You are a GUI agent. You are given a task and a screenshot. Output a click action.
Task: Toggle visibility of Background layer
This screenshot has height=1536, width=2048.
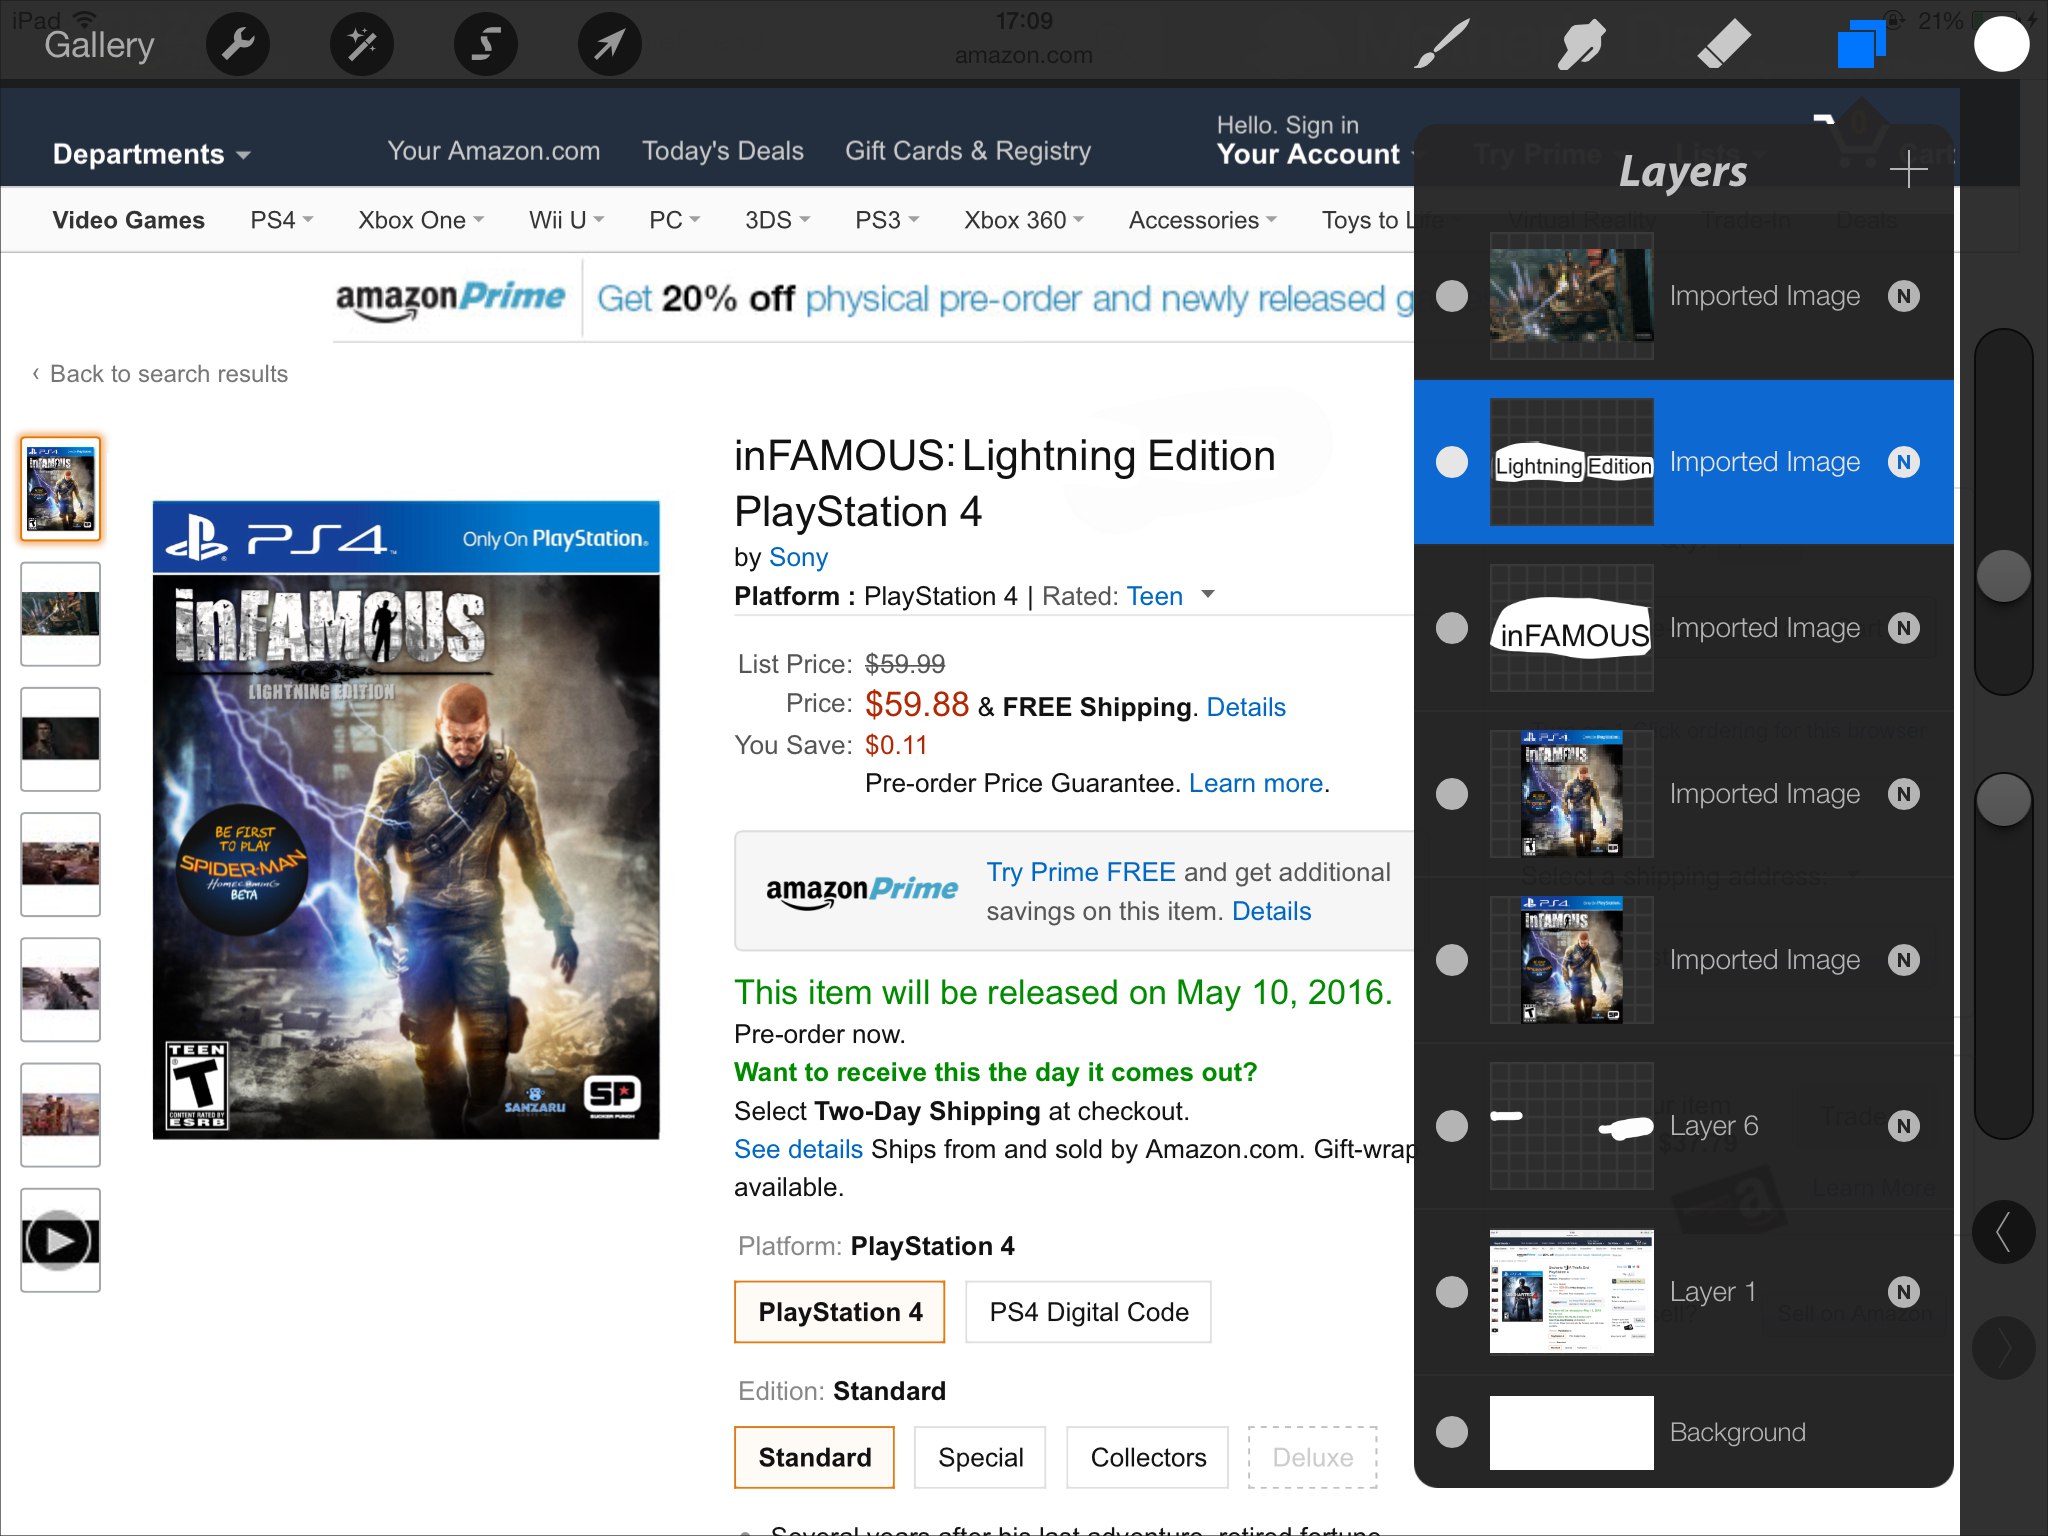1452,1432
